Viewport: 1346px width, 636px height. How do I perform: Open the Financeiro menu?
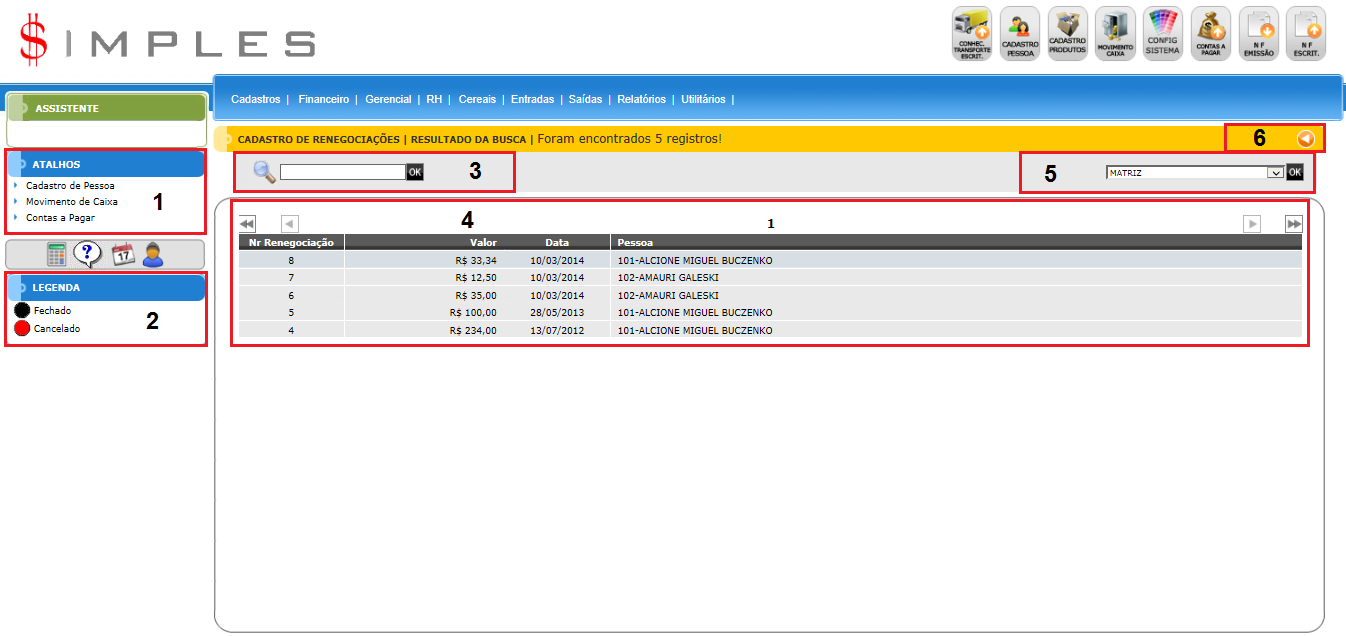click(323, 100)
